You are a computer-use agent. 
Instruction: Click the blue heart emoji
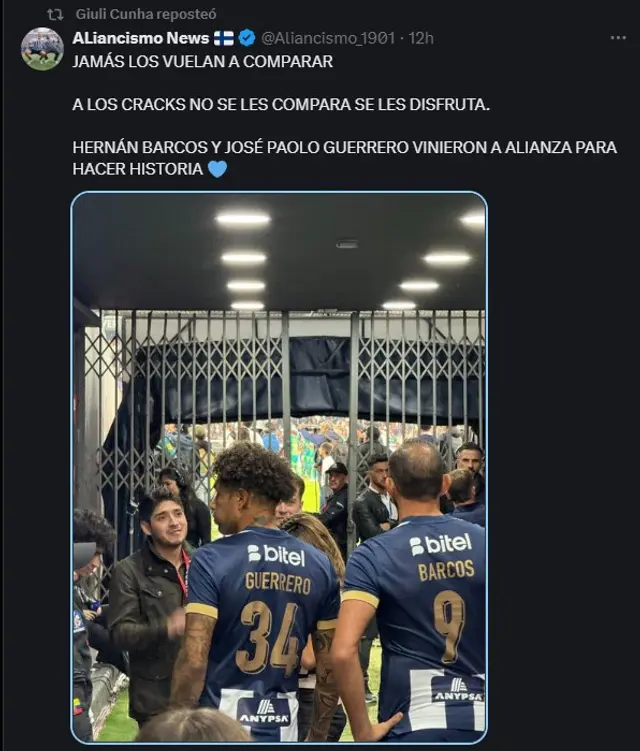(217, 169)
